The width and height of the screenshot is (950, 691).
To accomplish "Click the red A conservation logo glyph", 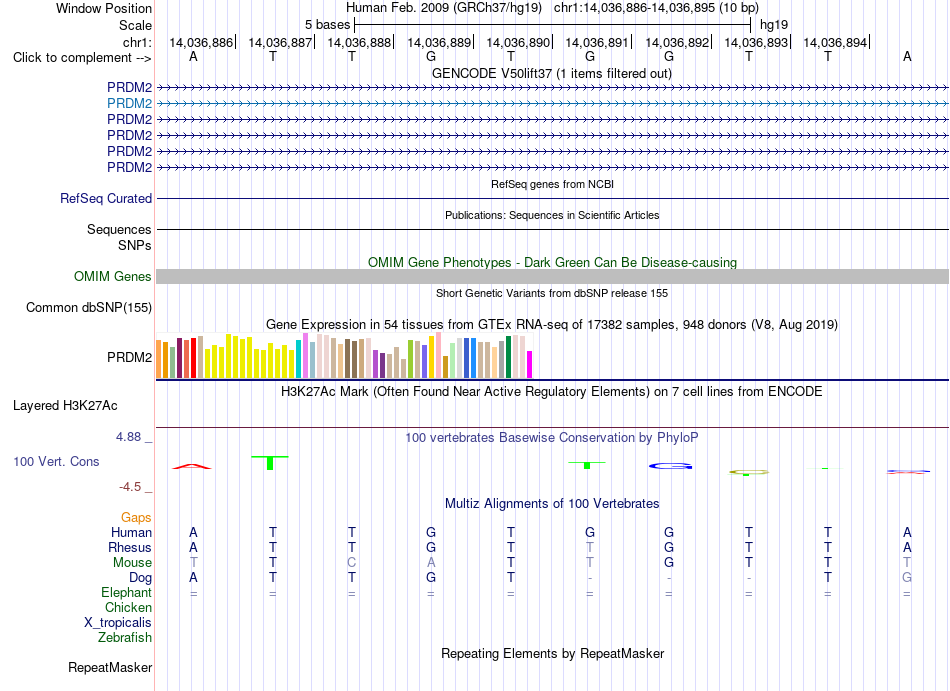I will pos(192,466).
